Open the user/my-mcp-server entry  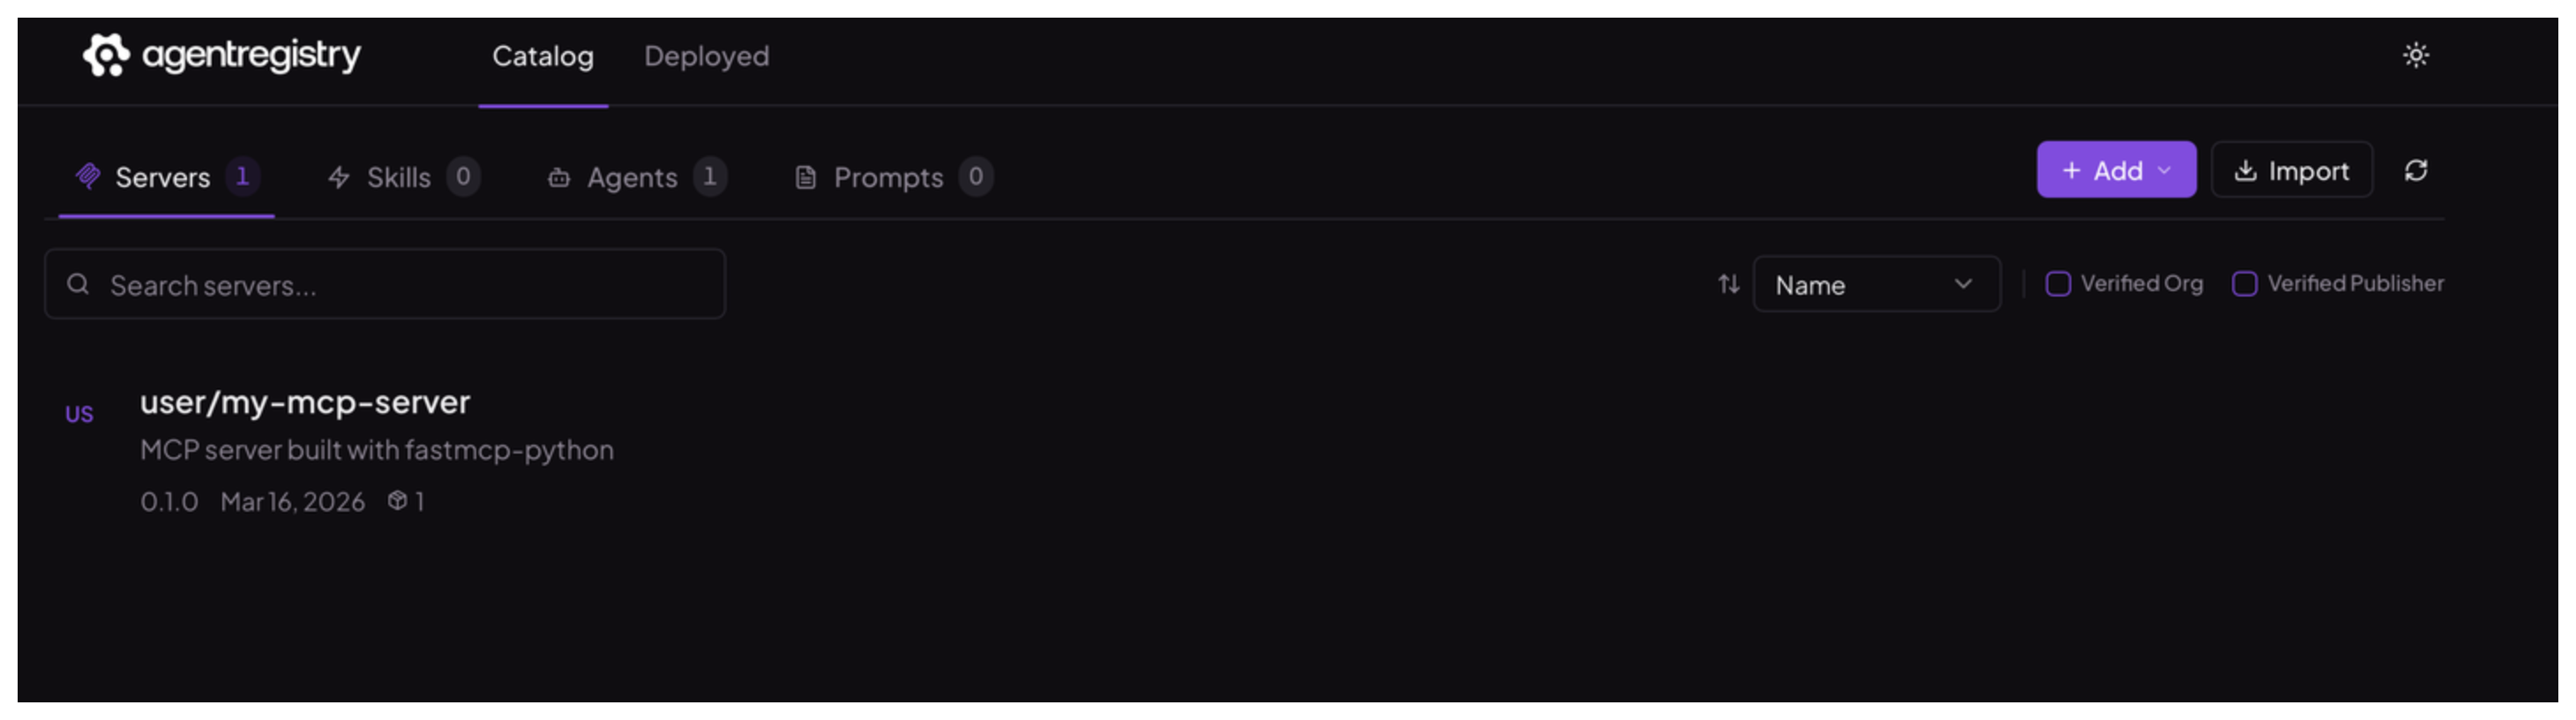click(x=304, y=403)
